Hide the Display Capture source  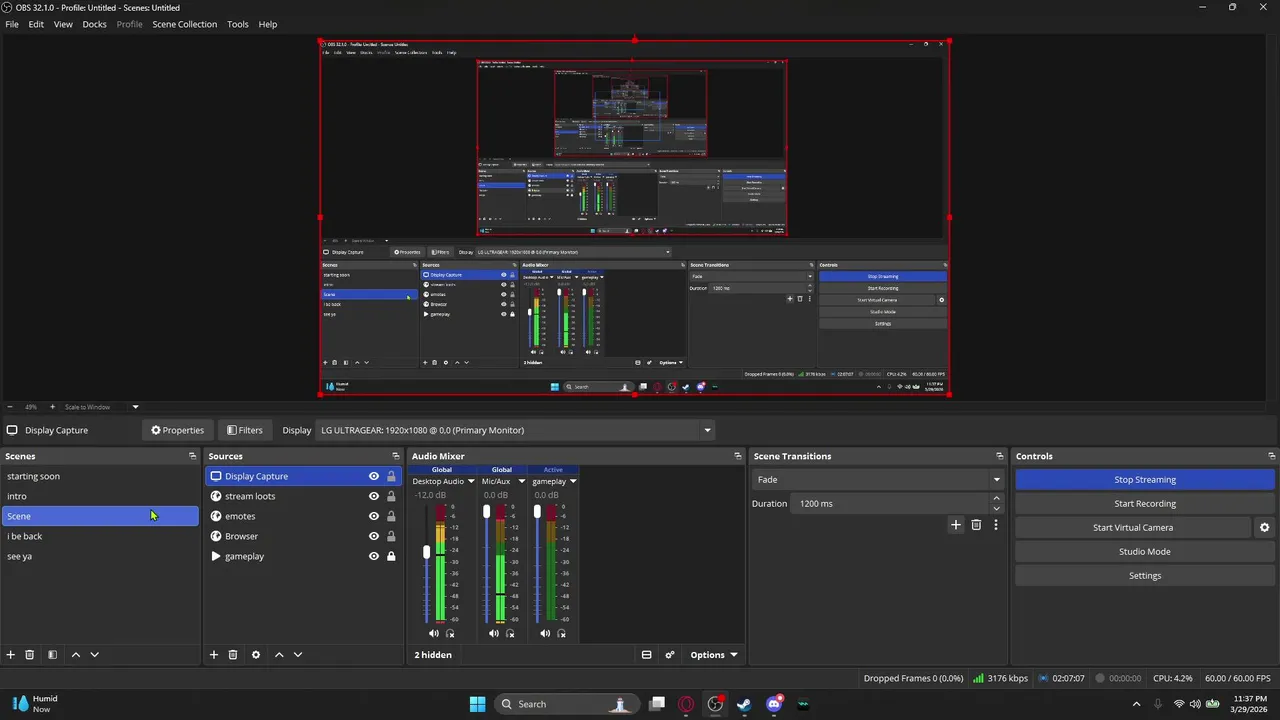click(374, 476)
